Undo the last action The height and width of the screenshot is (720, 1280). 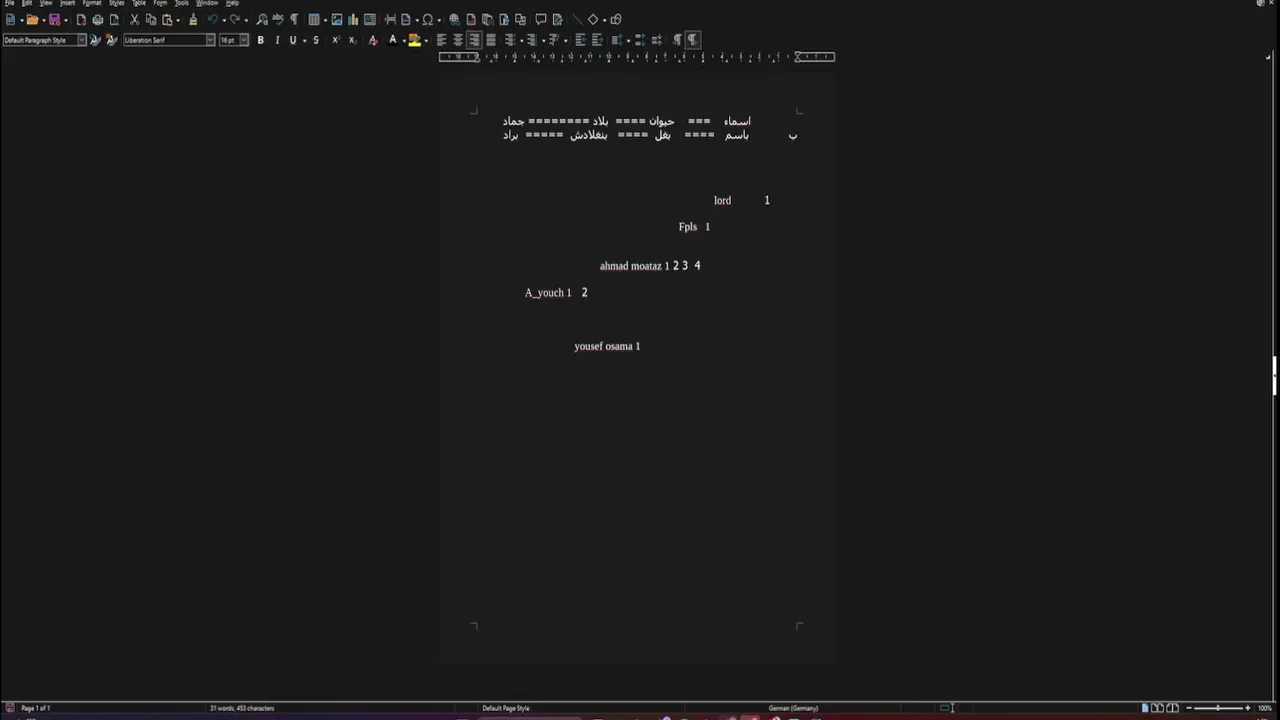212,20
